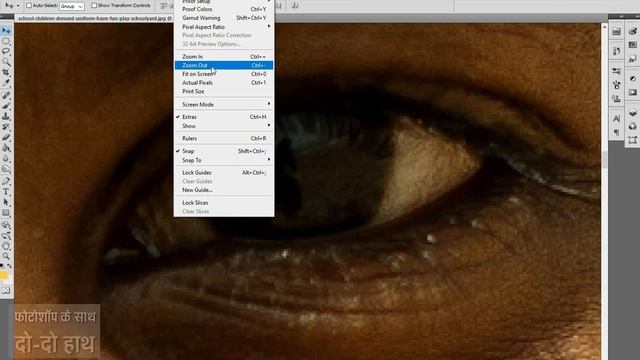Open the Swatches panel icon
Image resolution: width=640 pixels, height=360 pixels.
[633, 45]
